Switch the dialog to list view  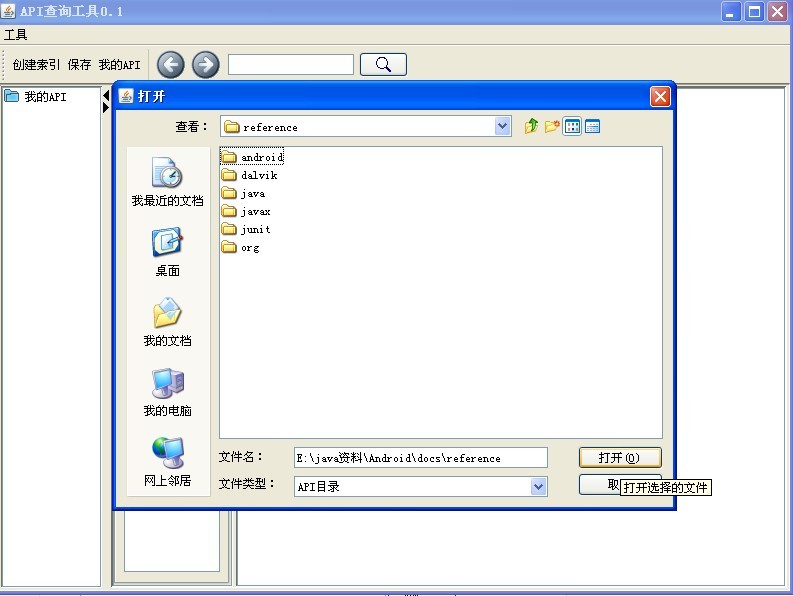(x=572, y=126)
